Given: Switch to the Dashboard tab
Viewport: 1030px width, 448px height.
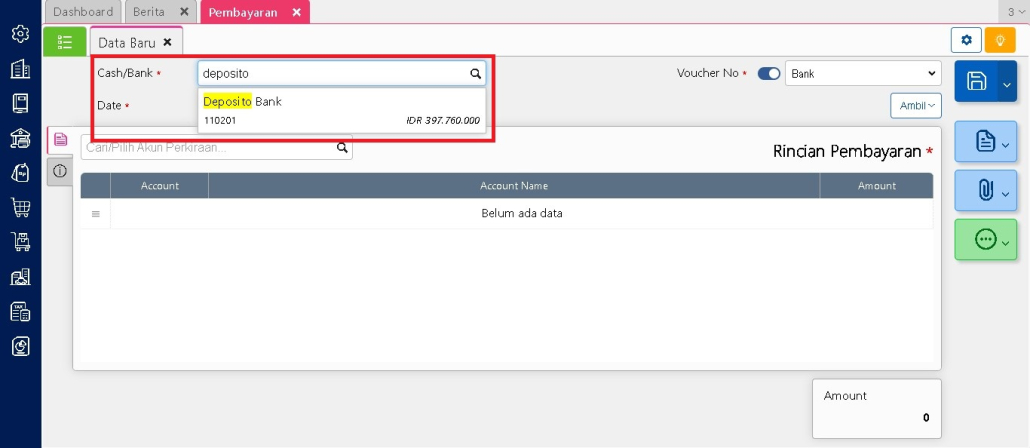Looking at the screenshot, I should (x=83, y=12).
